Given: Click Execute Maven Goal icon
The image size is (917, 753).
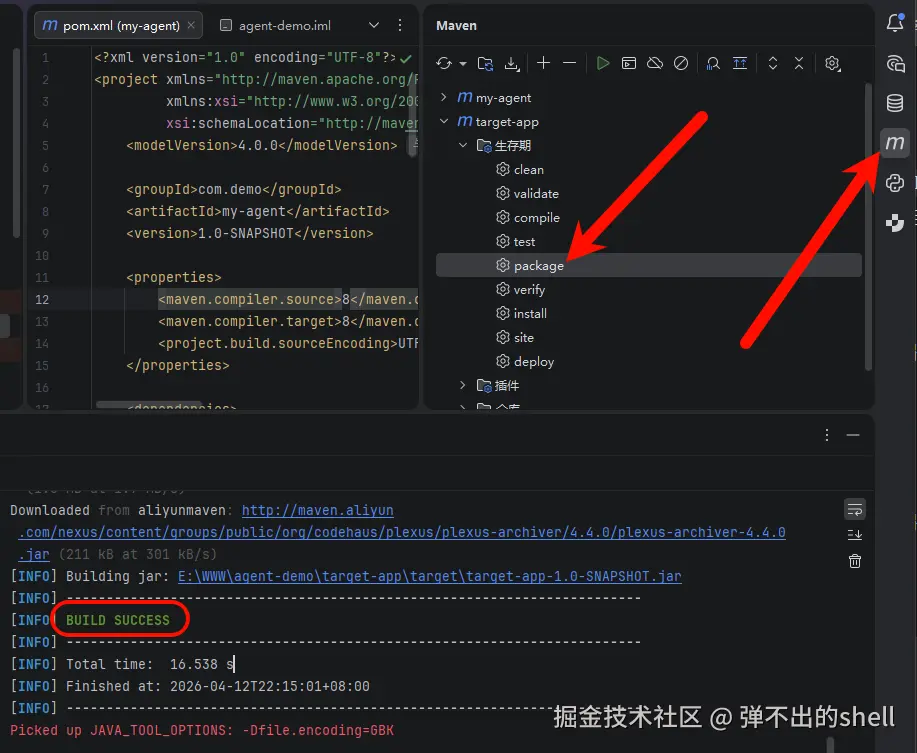Looking at the screenshot, I should tap(629, 63).
